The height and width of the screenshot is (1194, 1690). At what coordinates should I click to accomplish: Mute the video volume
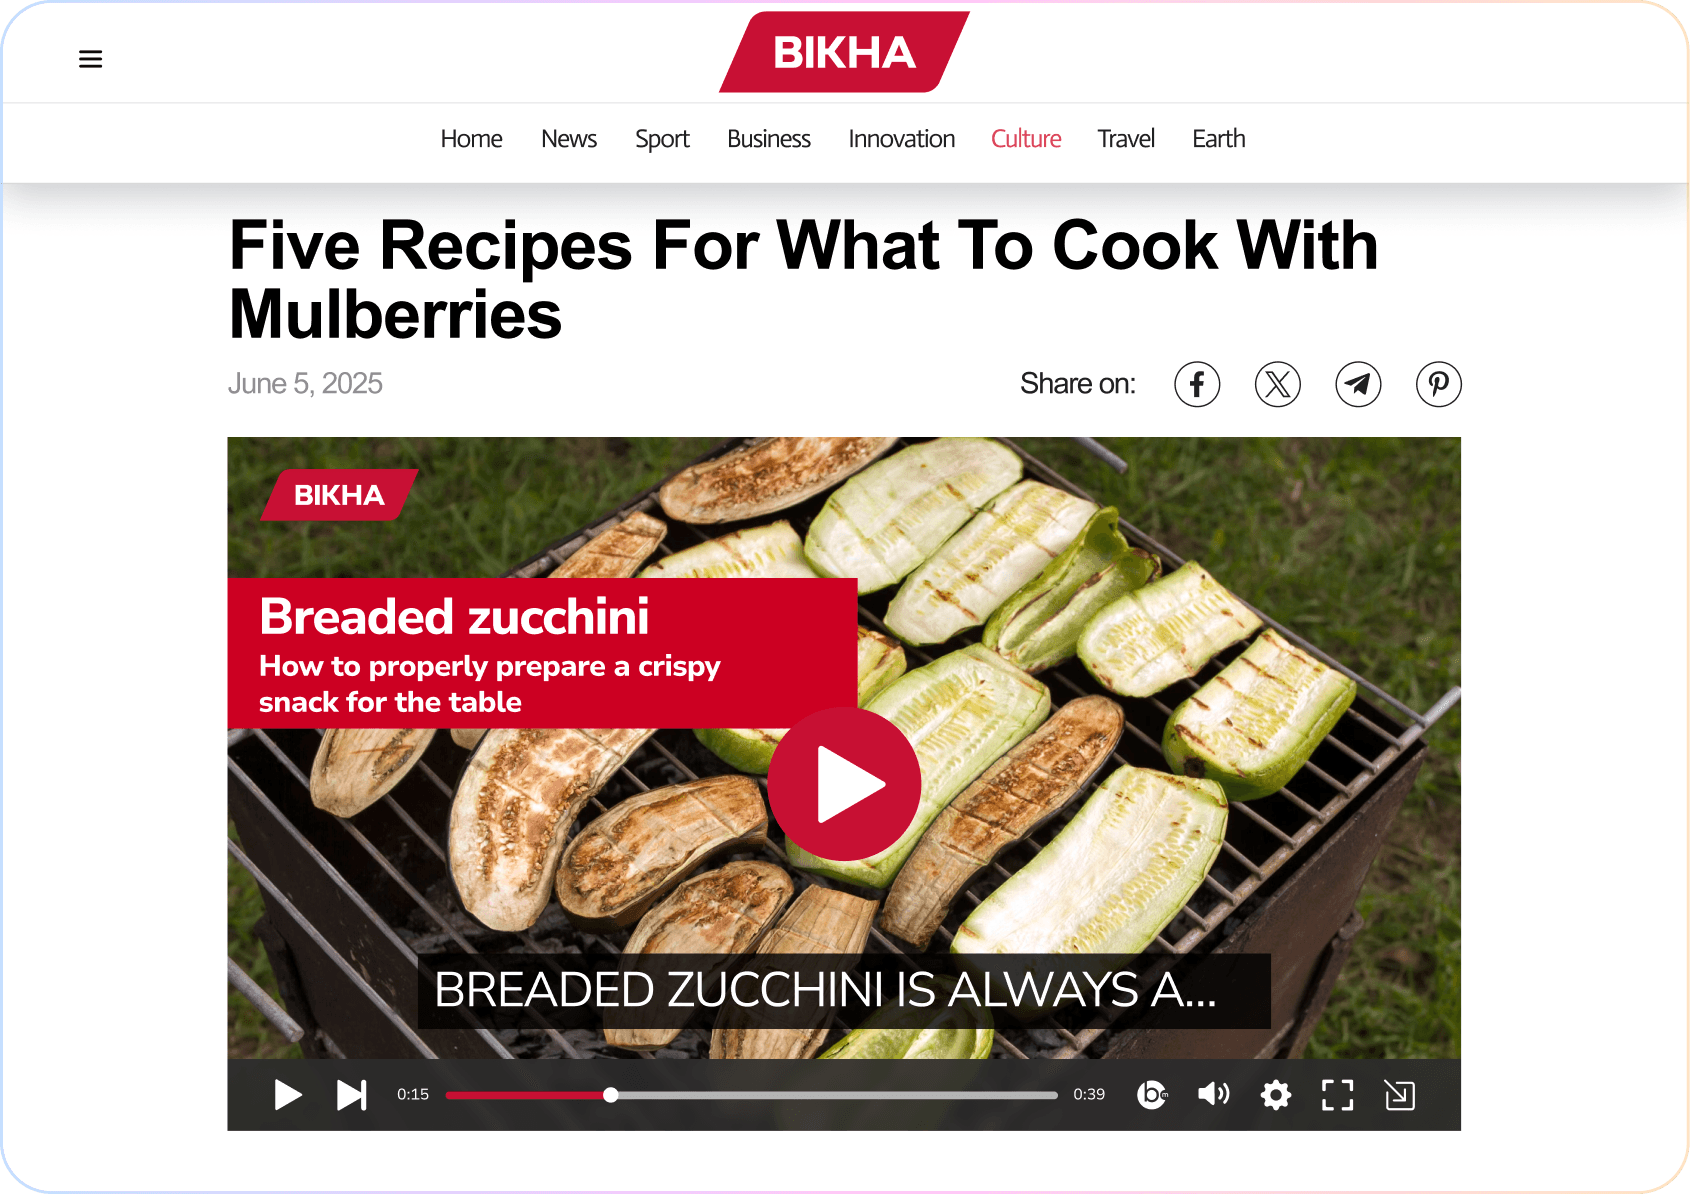(1214, 1094)
